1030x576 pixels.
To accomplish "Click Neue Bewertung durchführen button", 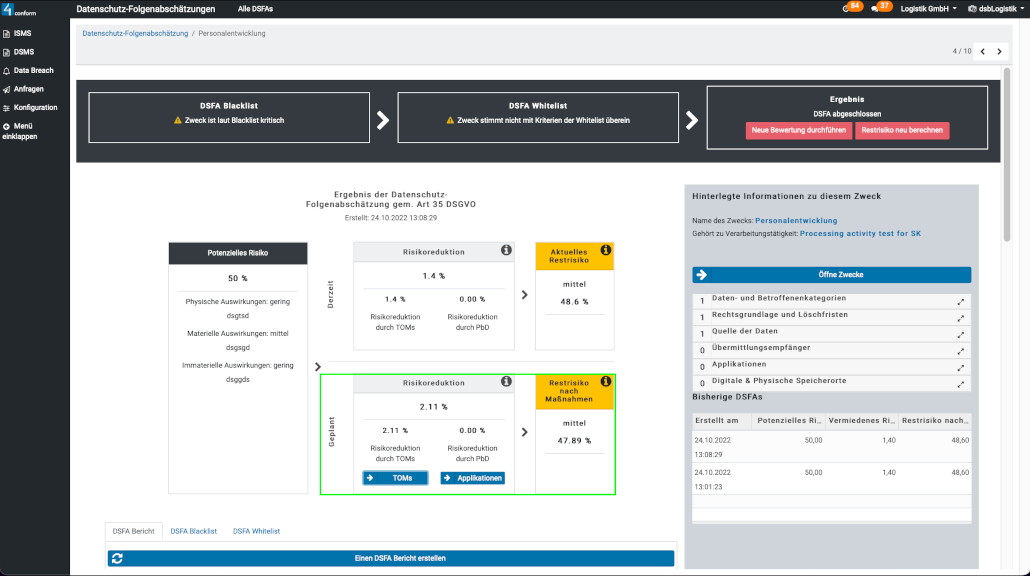I will (x=798, y=131).
